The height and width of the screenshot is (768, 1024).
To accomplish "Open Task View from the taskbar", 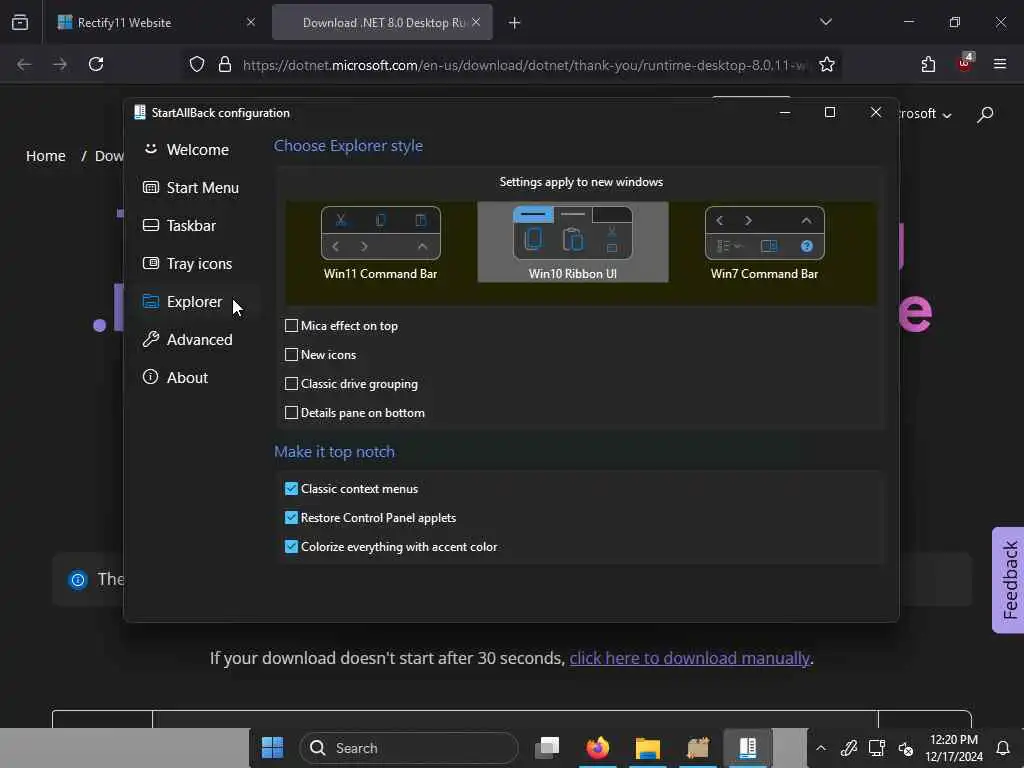I will (x=547, y=748).
